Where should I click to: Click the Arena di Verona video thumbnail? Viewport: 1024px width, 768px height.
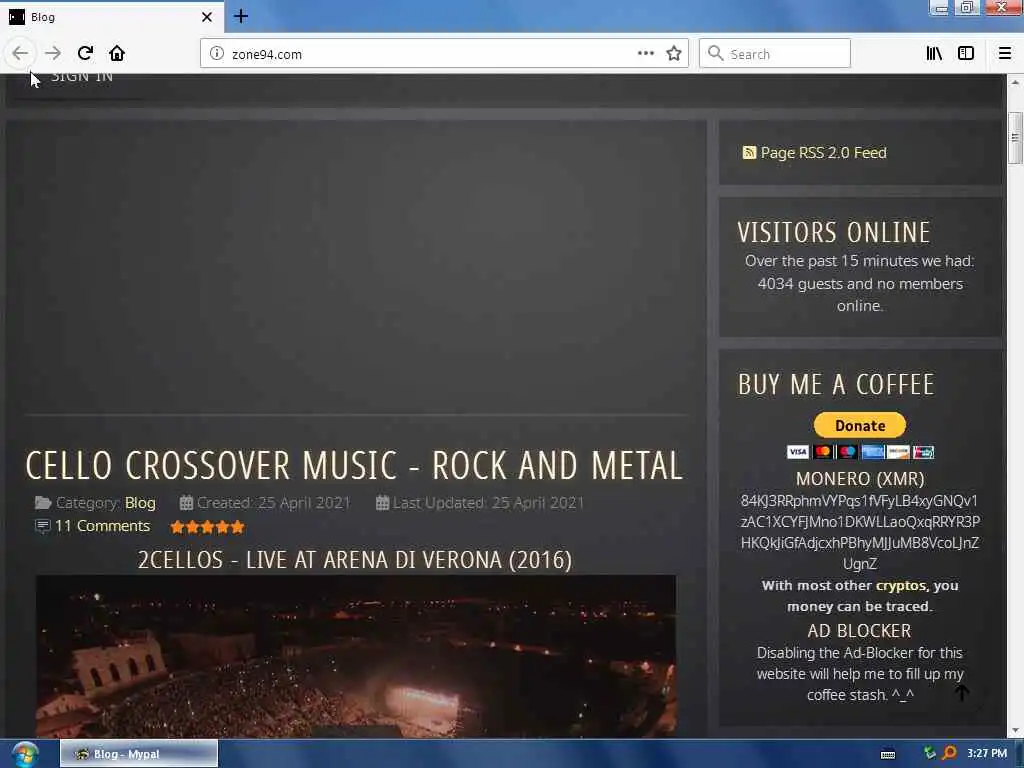click(356, 656)
